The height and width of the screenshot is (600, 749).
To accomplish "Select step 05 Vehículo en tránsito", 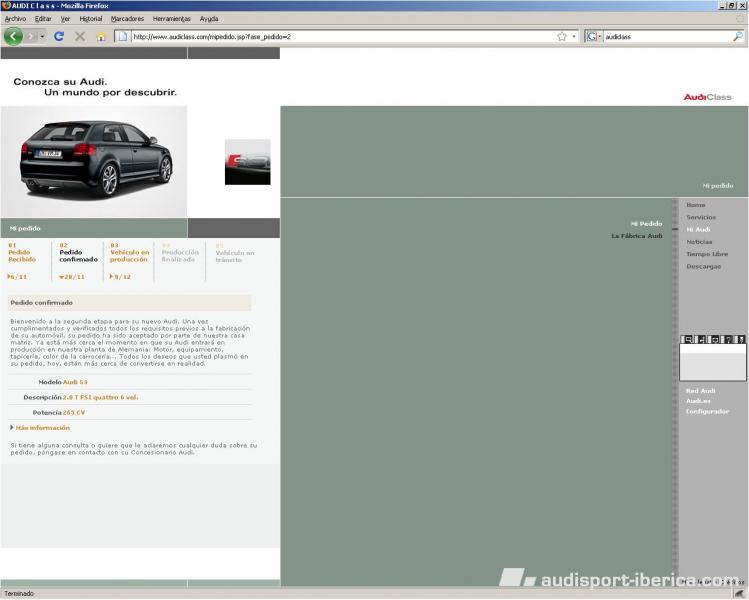I will click(x=235, y=253).
